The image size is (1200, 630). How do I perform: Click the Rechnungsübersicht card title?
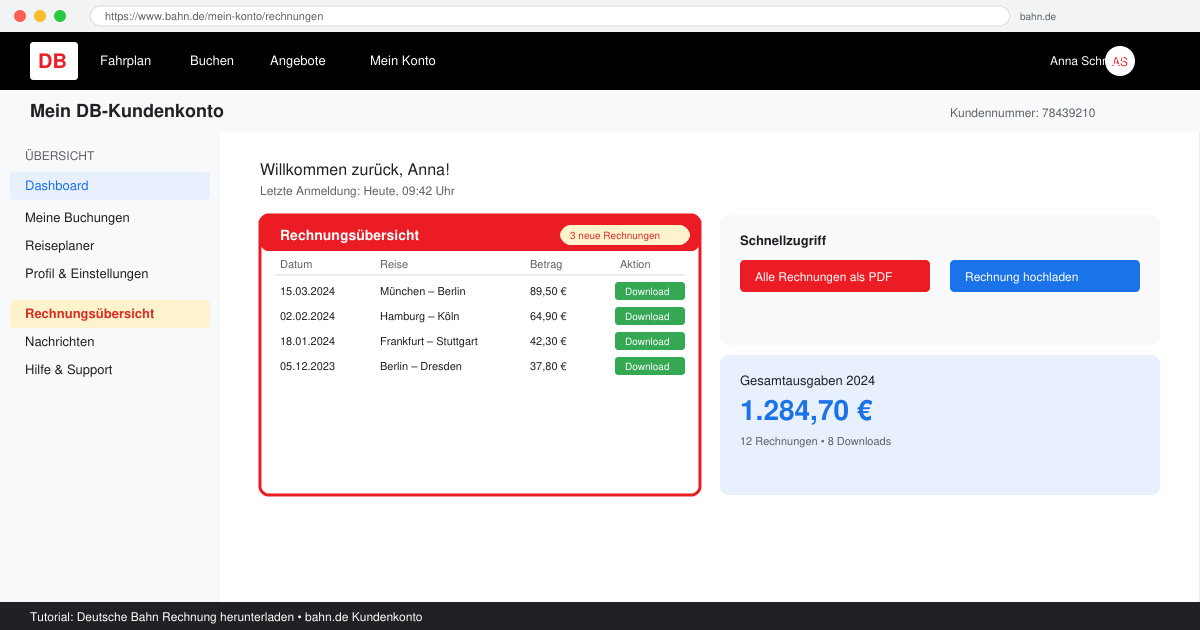349,236
